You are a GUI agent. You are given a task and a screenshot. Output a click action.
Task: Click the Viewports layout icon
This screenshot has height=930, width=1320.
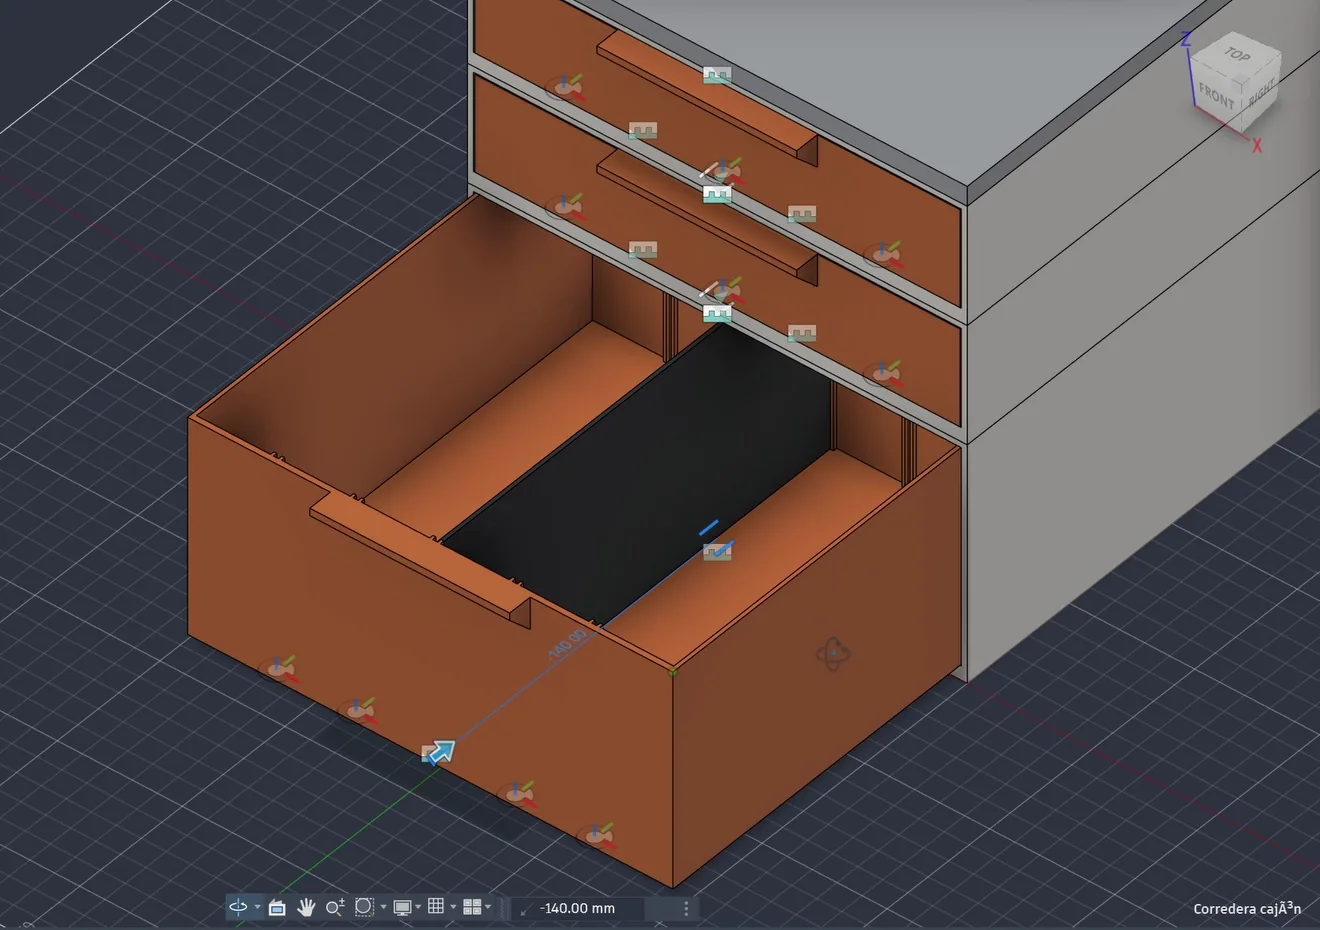(472, 907)
